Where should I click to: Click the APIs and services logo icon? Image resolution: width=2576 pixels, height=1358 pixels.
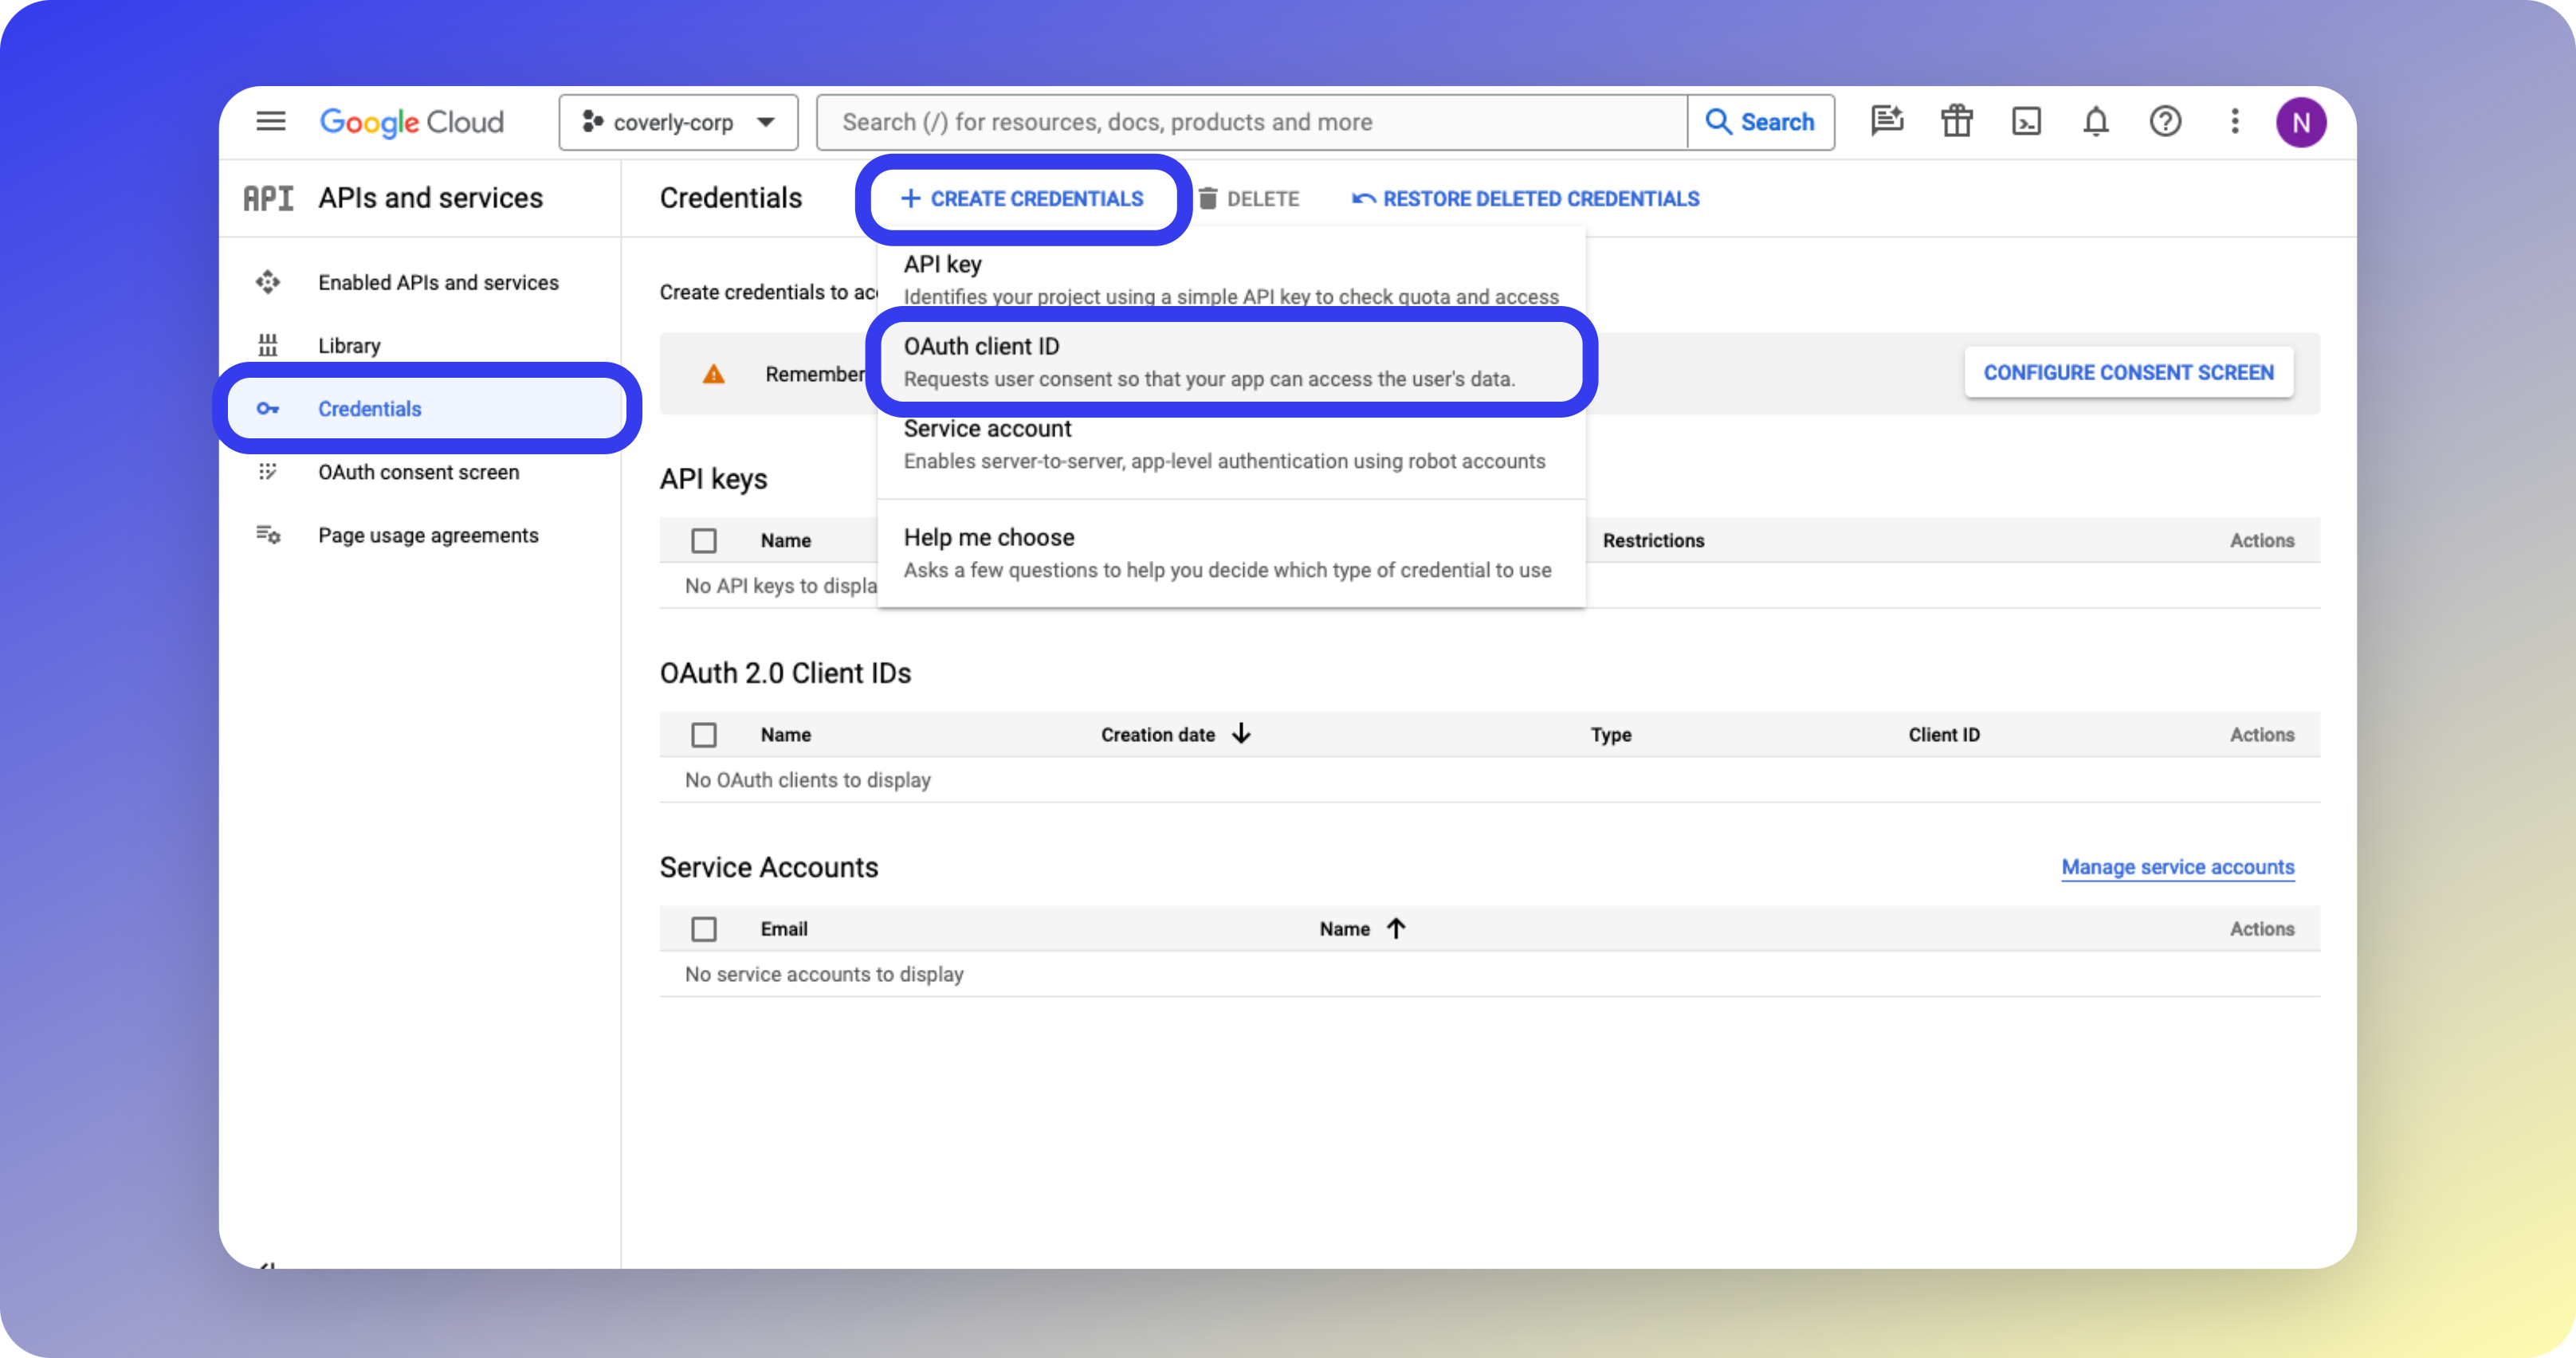point(268,197)
